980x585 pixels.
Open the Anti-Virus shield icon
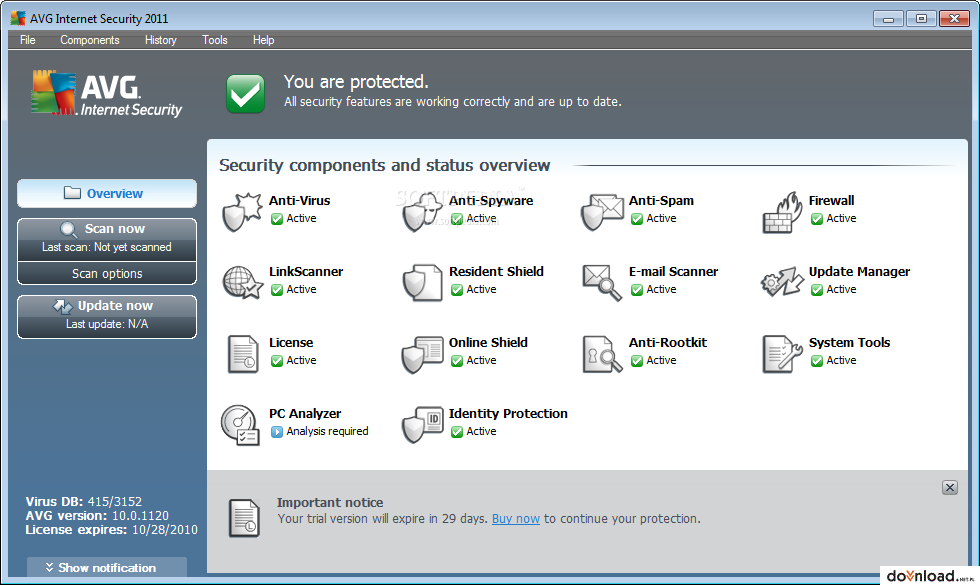[x=242, y=212]
